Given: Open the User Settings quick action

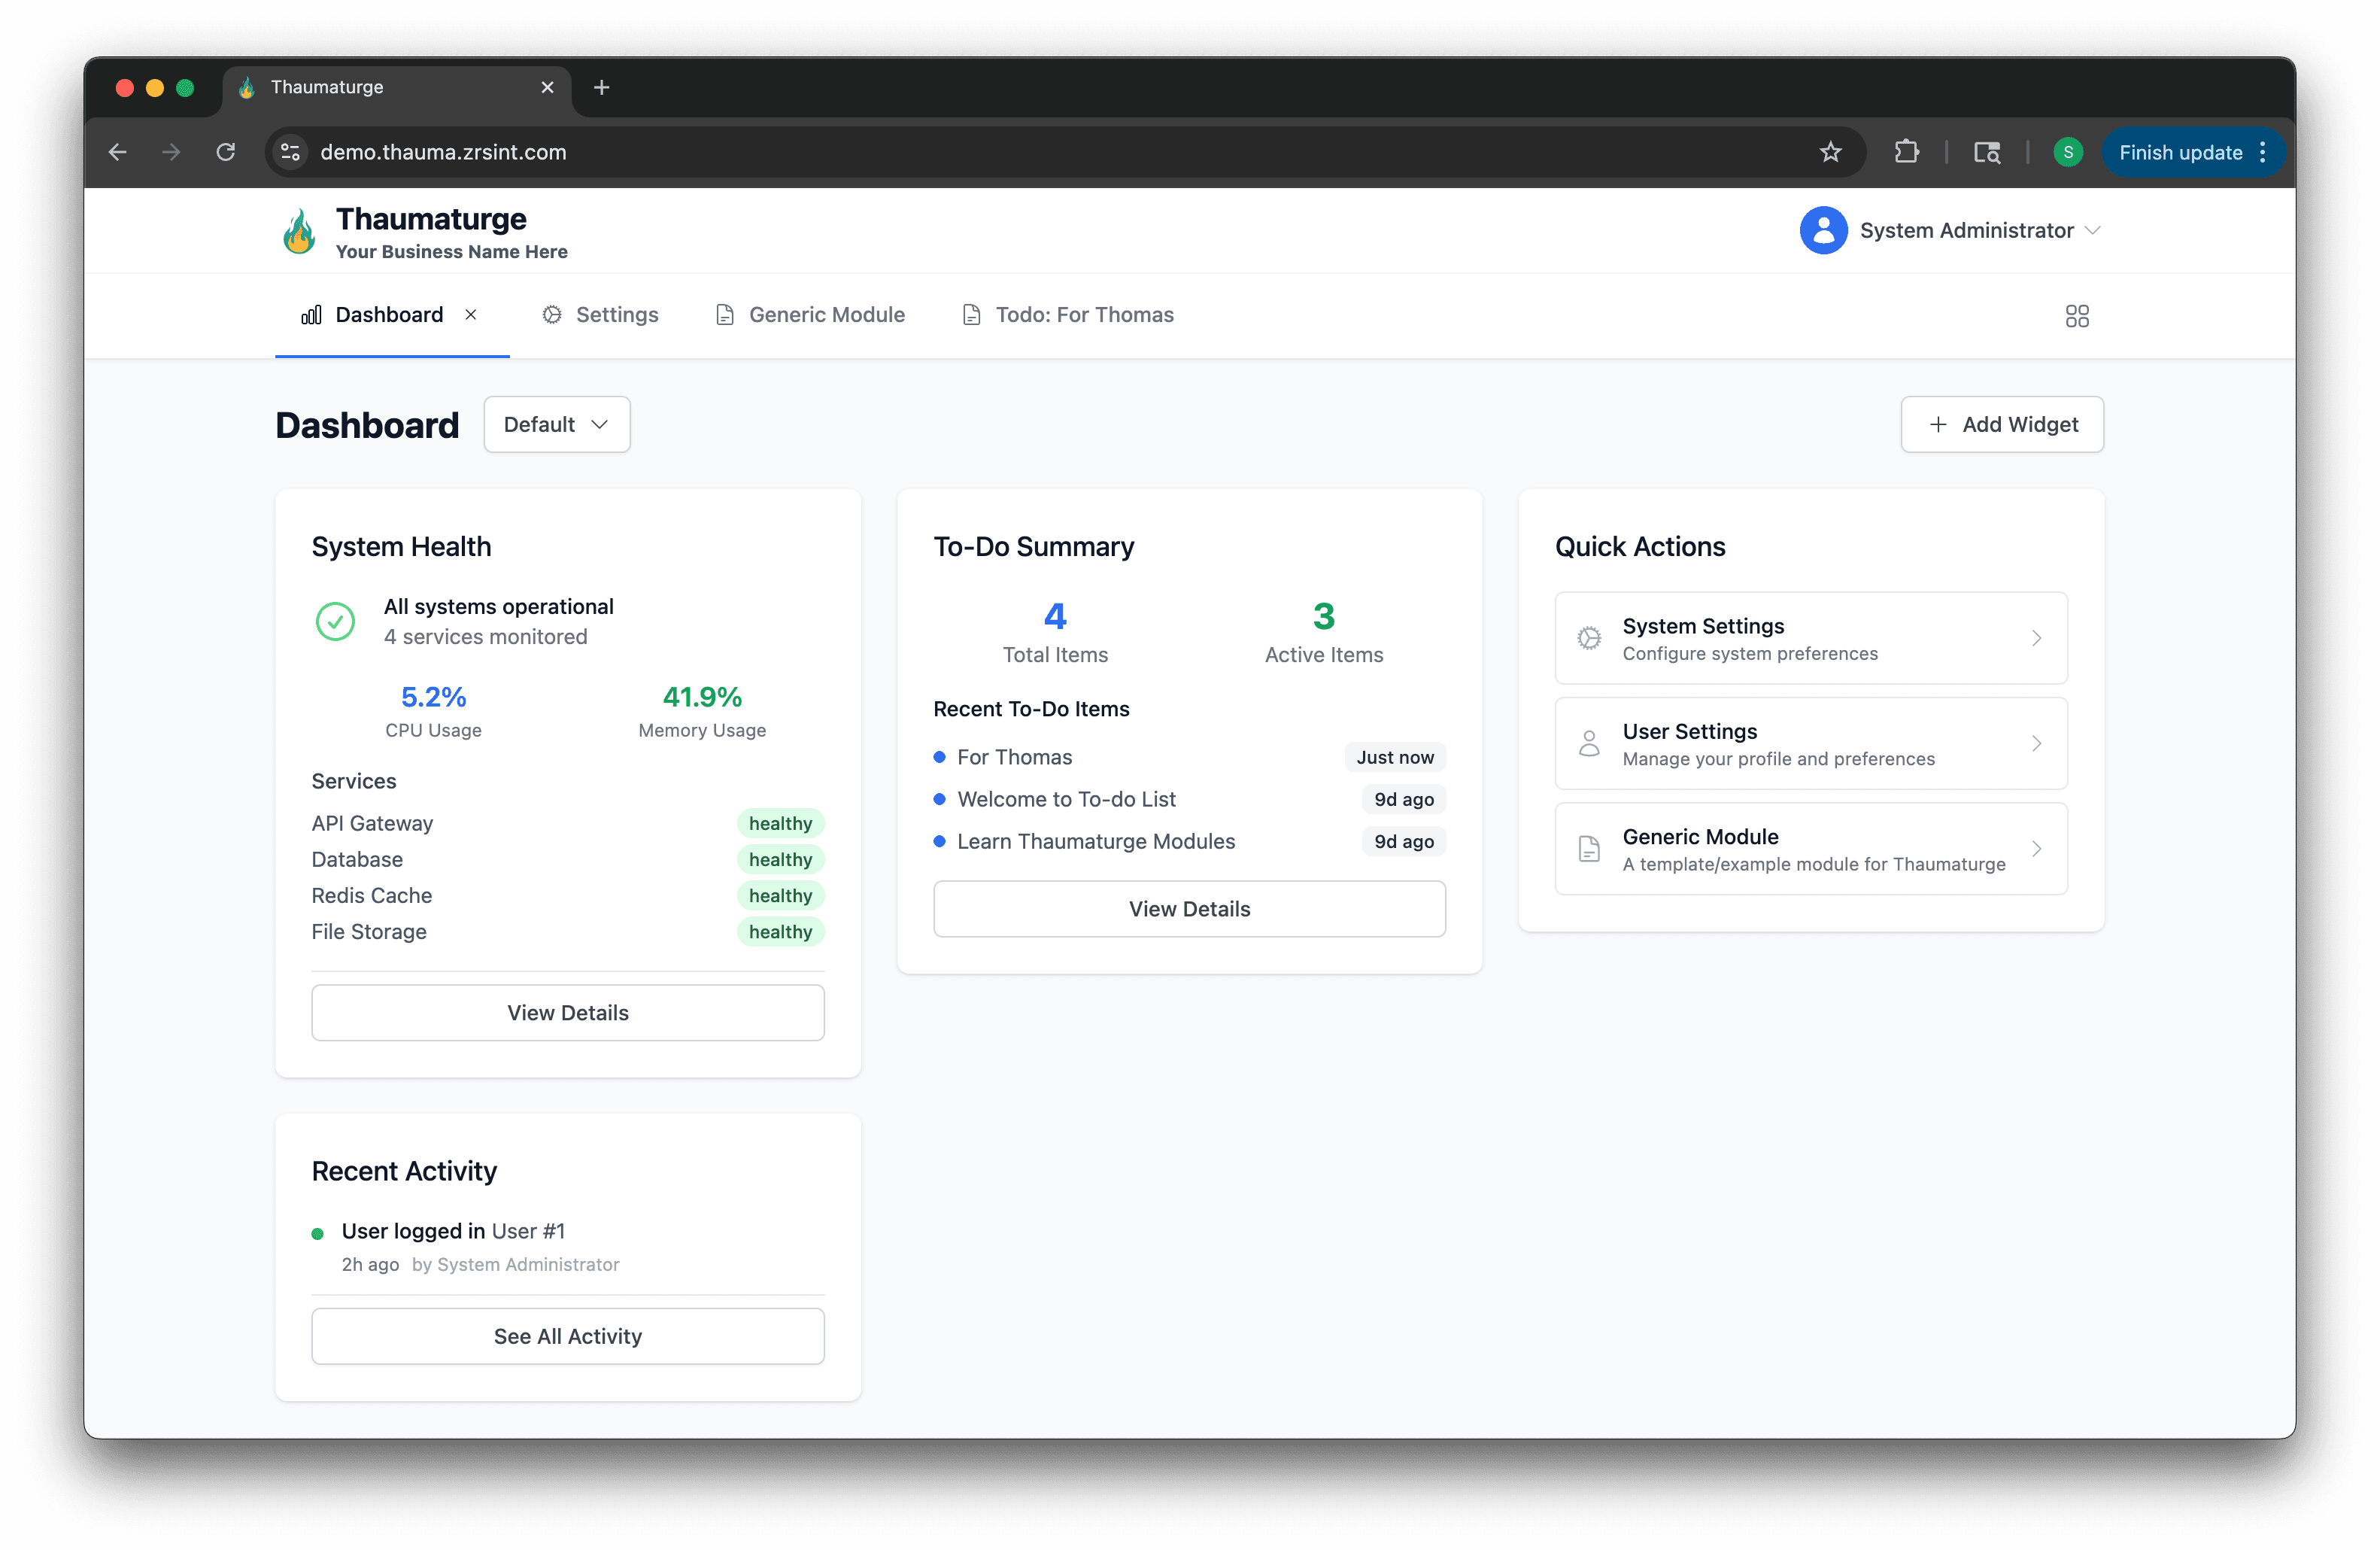Looking at the screenshot, I should point(1810,744).
